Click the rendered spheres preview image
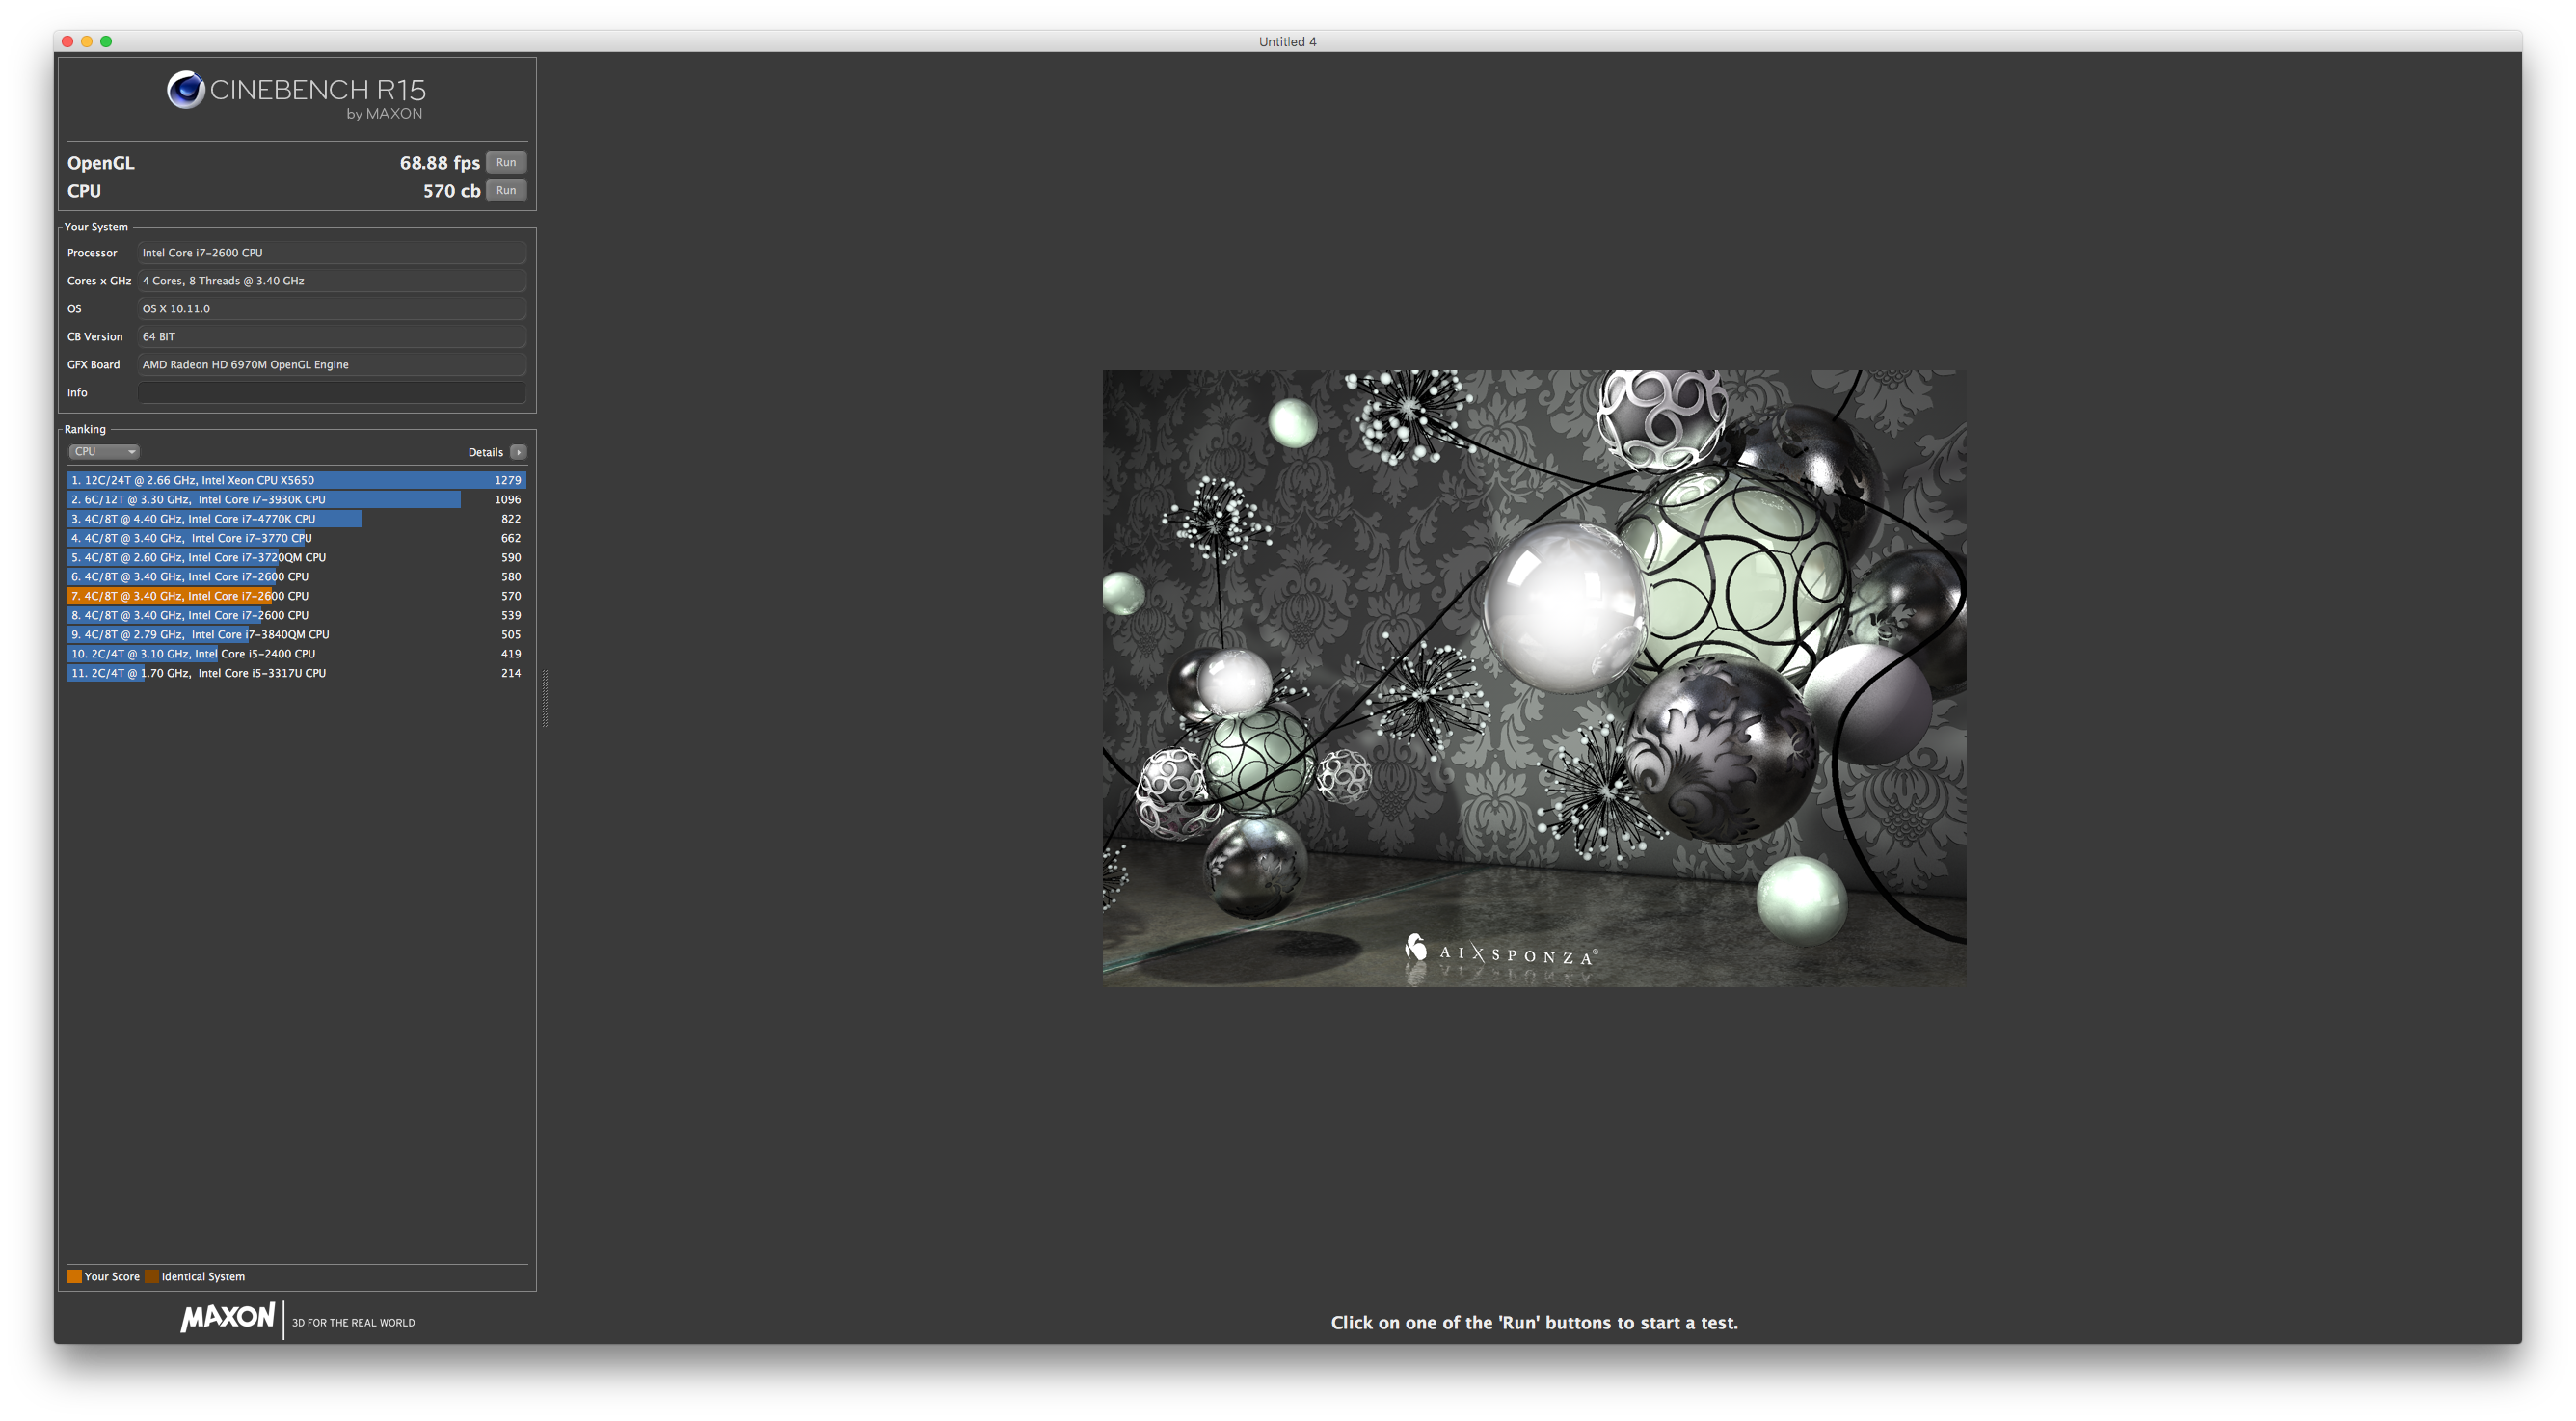Viewport: 2576px width, 1421px height. click(x=1534, y=678)
